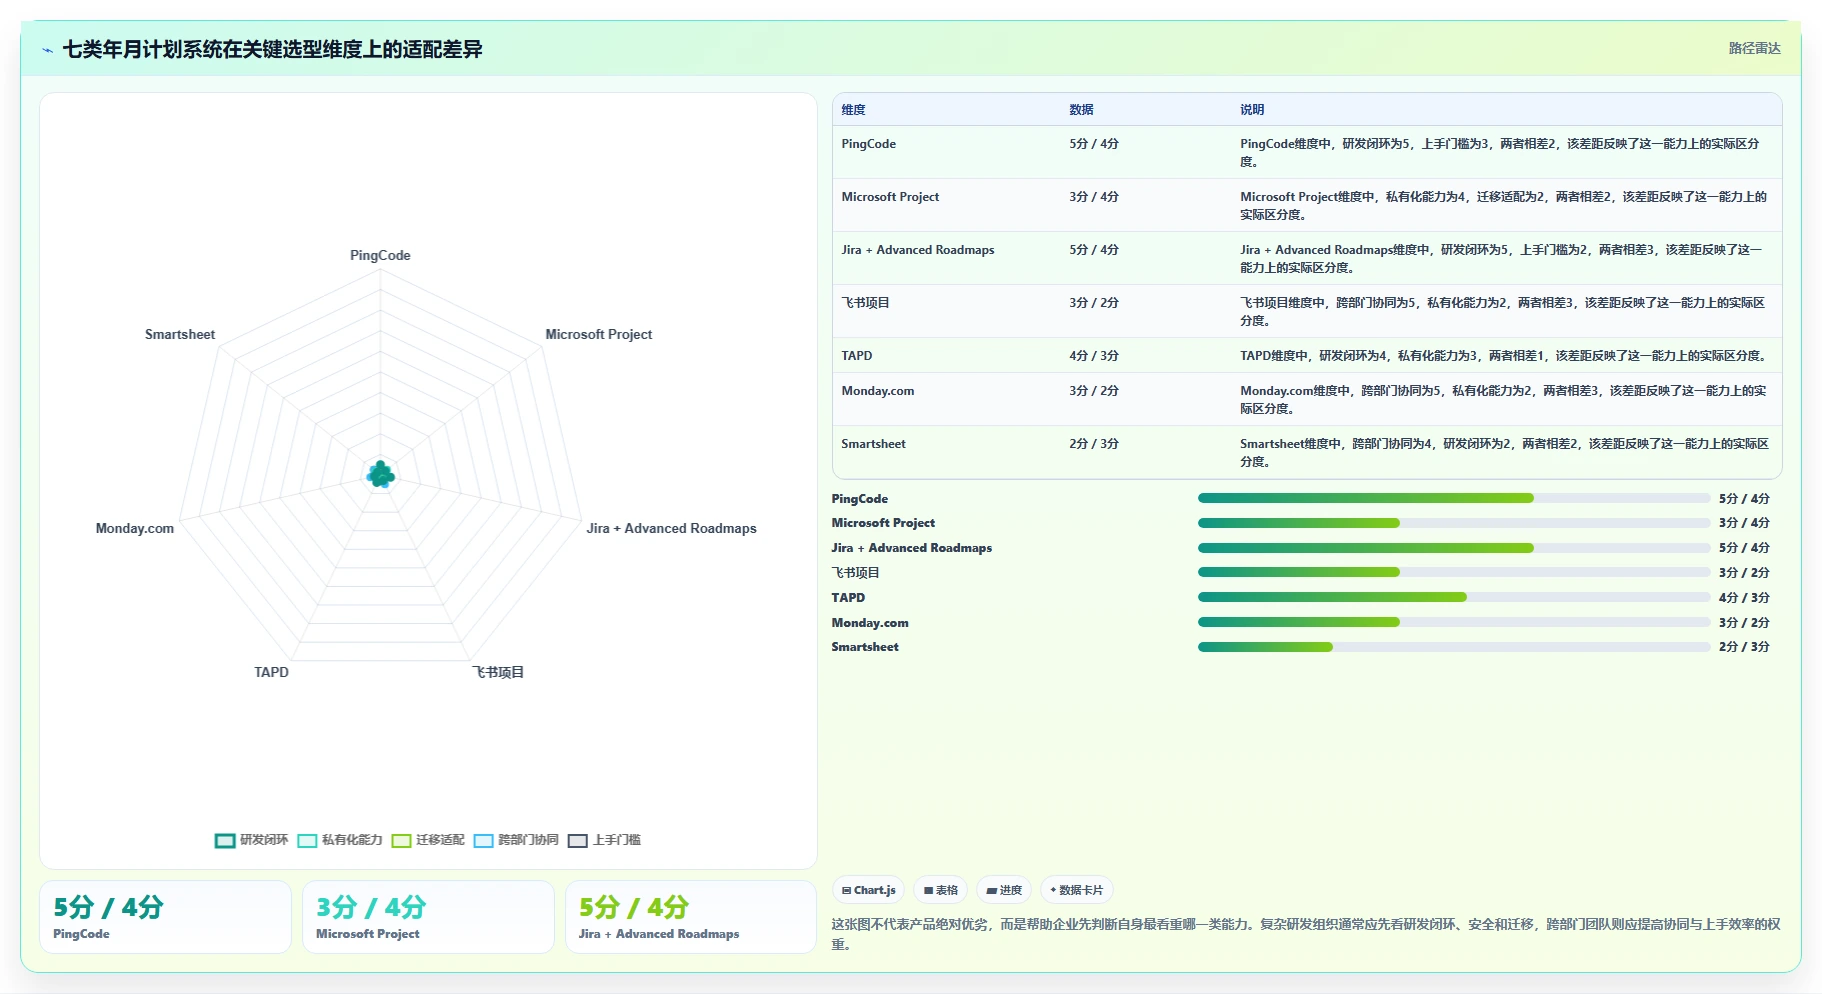The height and width of the screenshot is (994, 1822).
Task: Click the Microsoft Project radar axis label
Action: pos(598,334)
